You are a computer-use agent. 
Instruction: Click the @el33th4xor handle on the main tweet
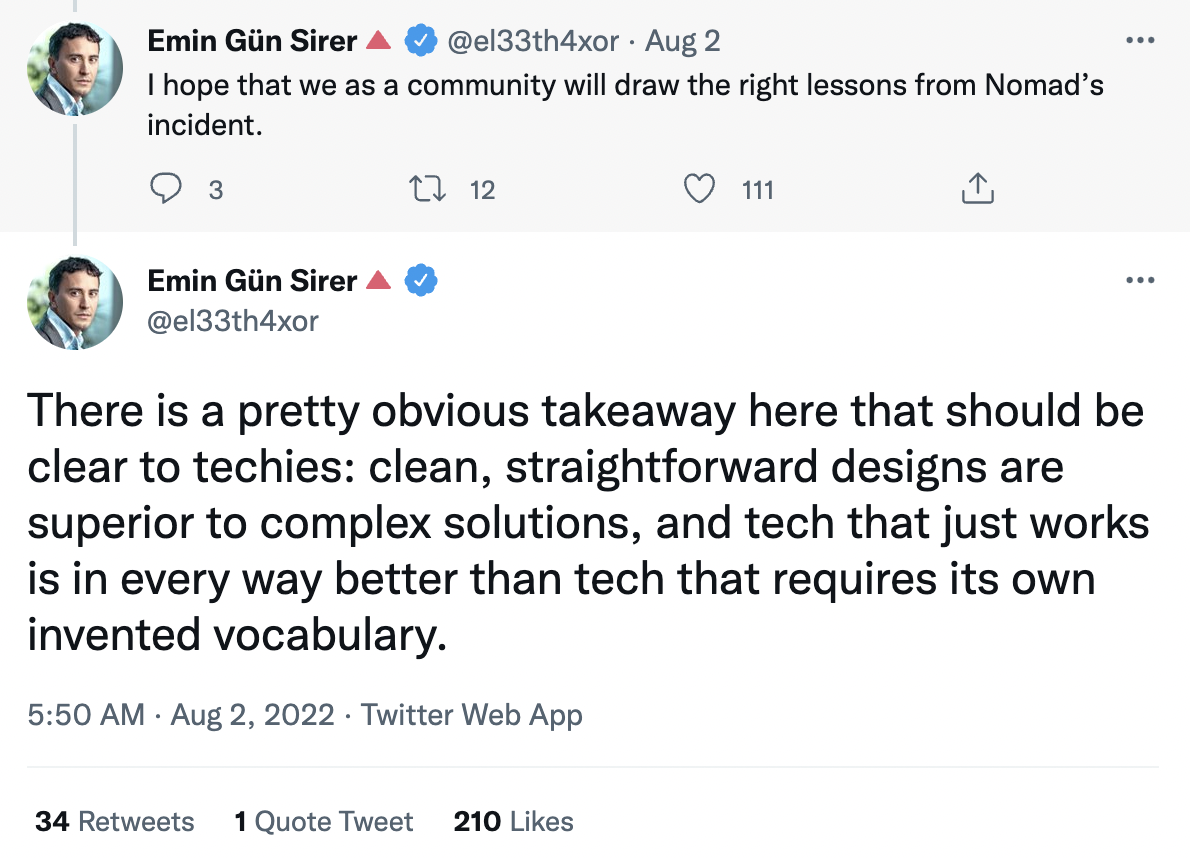click(232, 321)
